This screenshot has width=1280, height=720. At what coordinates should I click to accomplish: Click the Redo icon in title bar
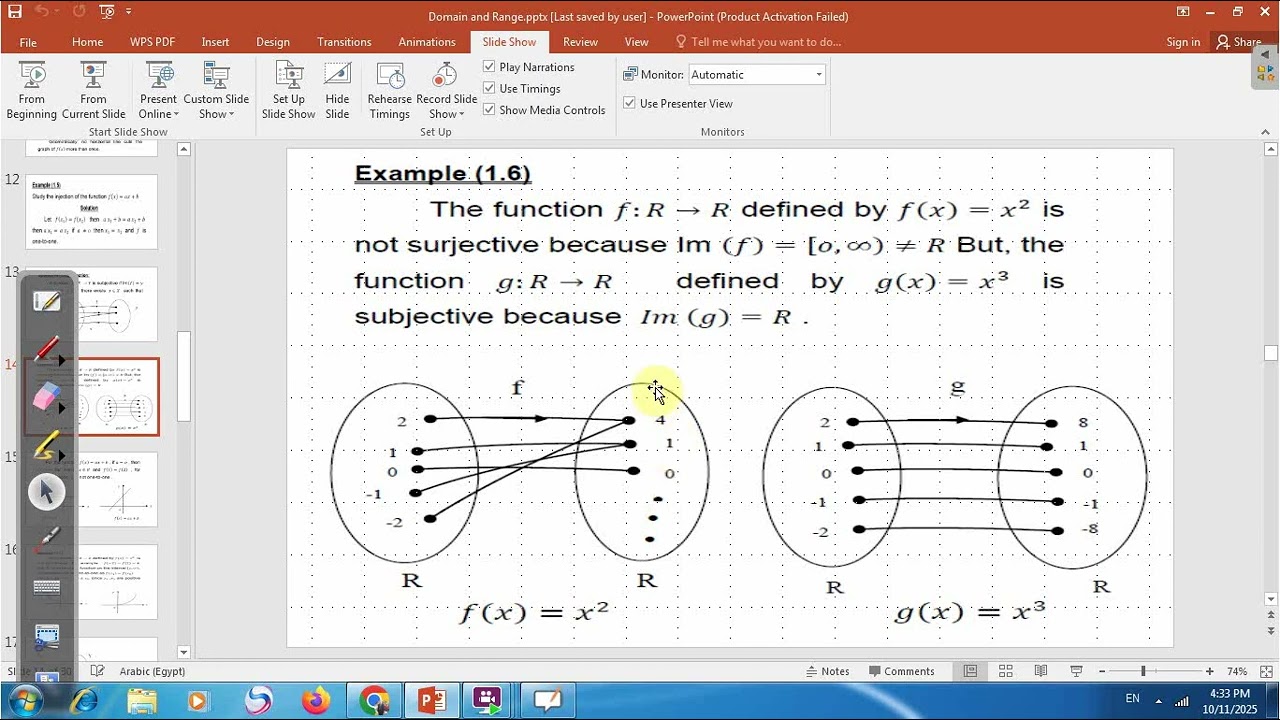(79, 12)
